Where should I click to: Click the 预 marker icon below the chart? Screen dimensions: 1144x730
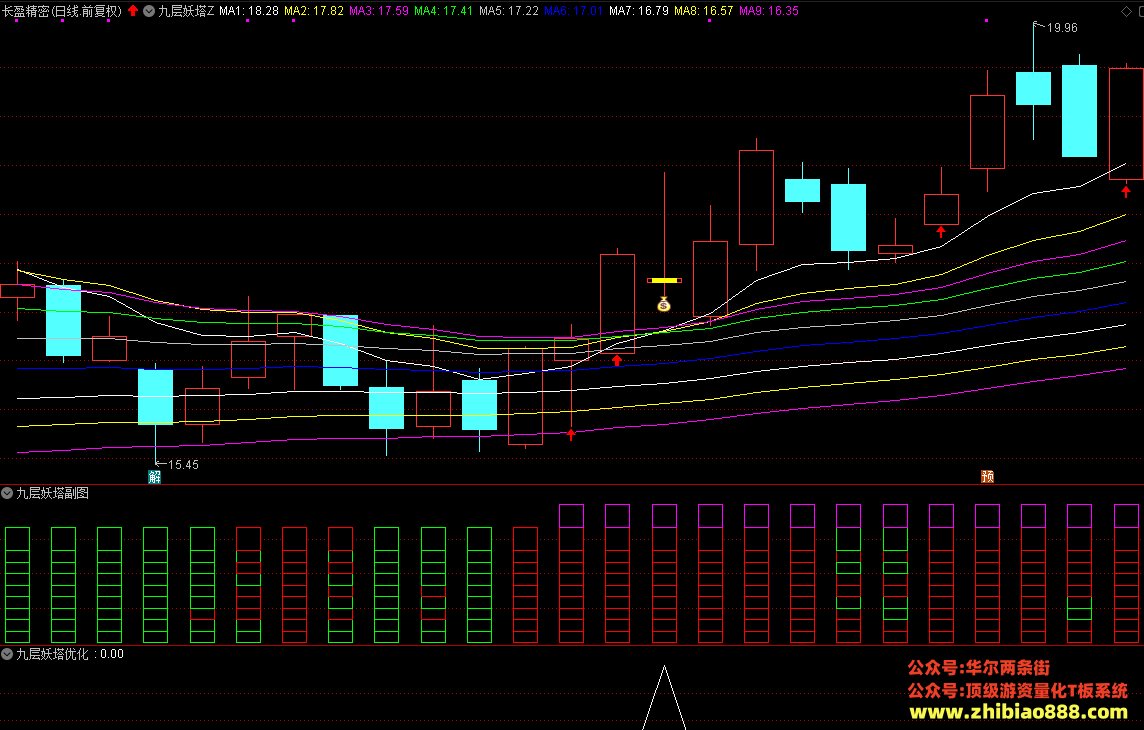coord(988,476)
